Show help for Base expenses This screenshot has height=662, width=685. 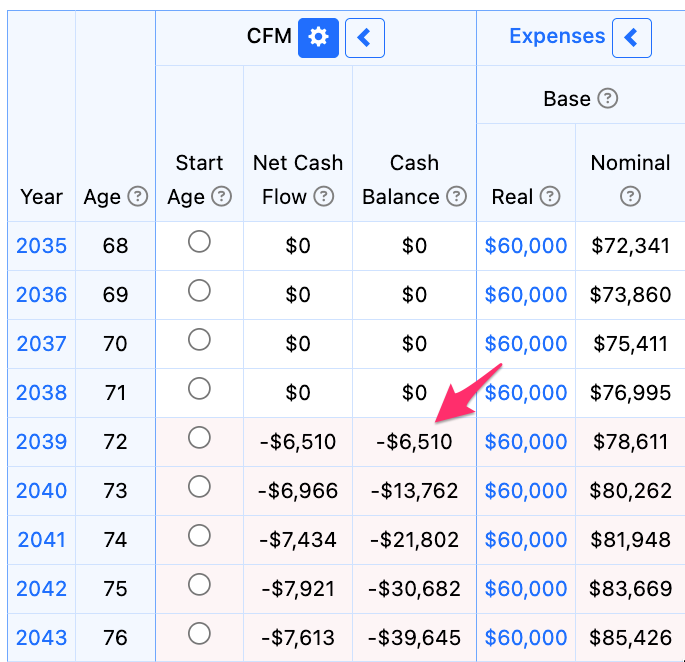[608, 98]
